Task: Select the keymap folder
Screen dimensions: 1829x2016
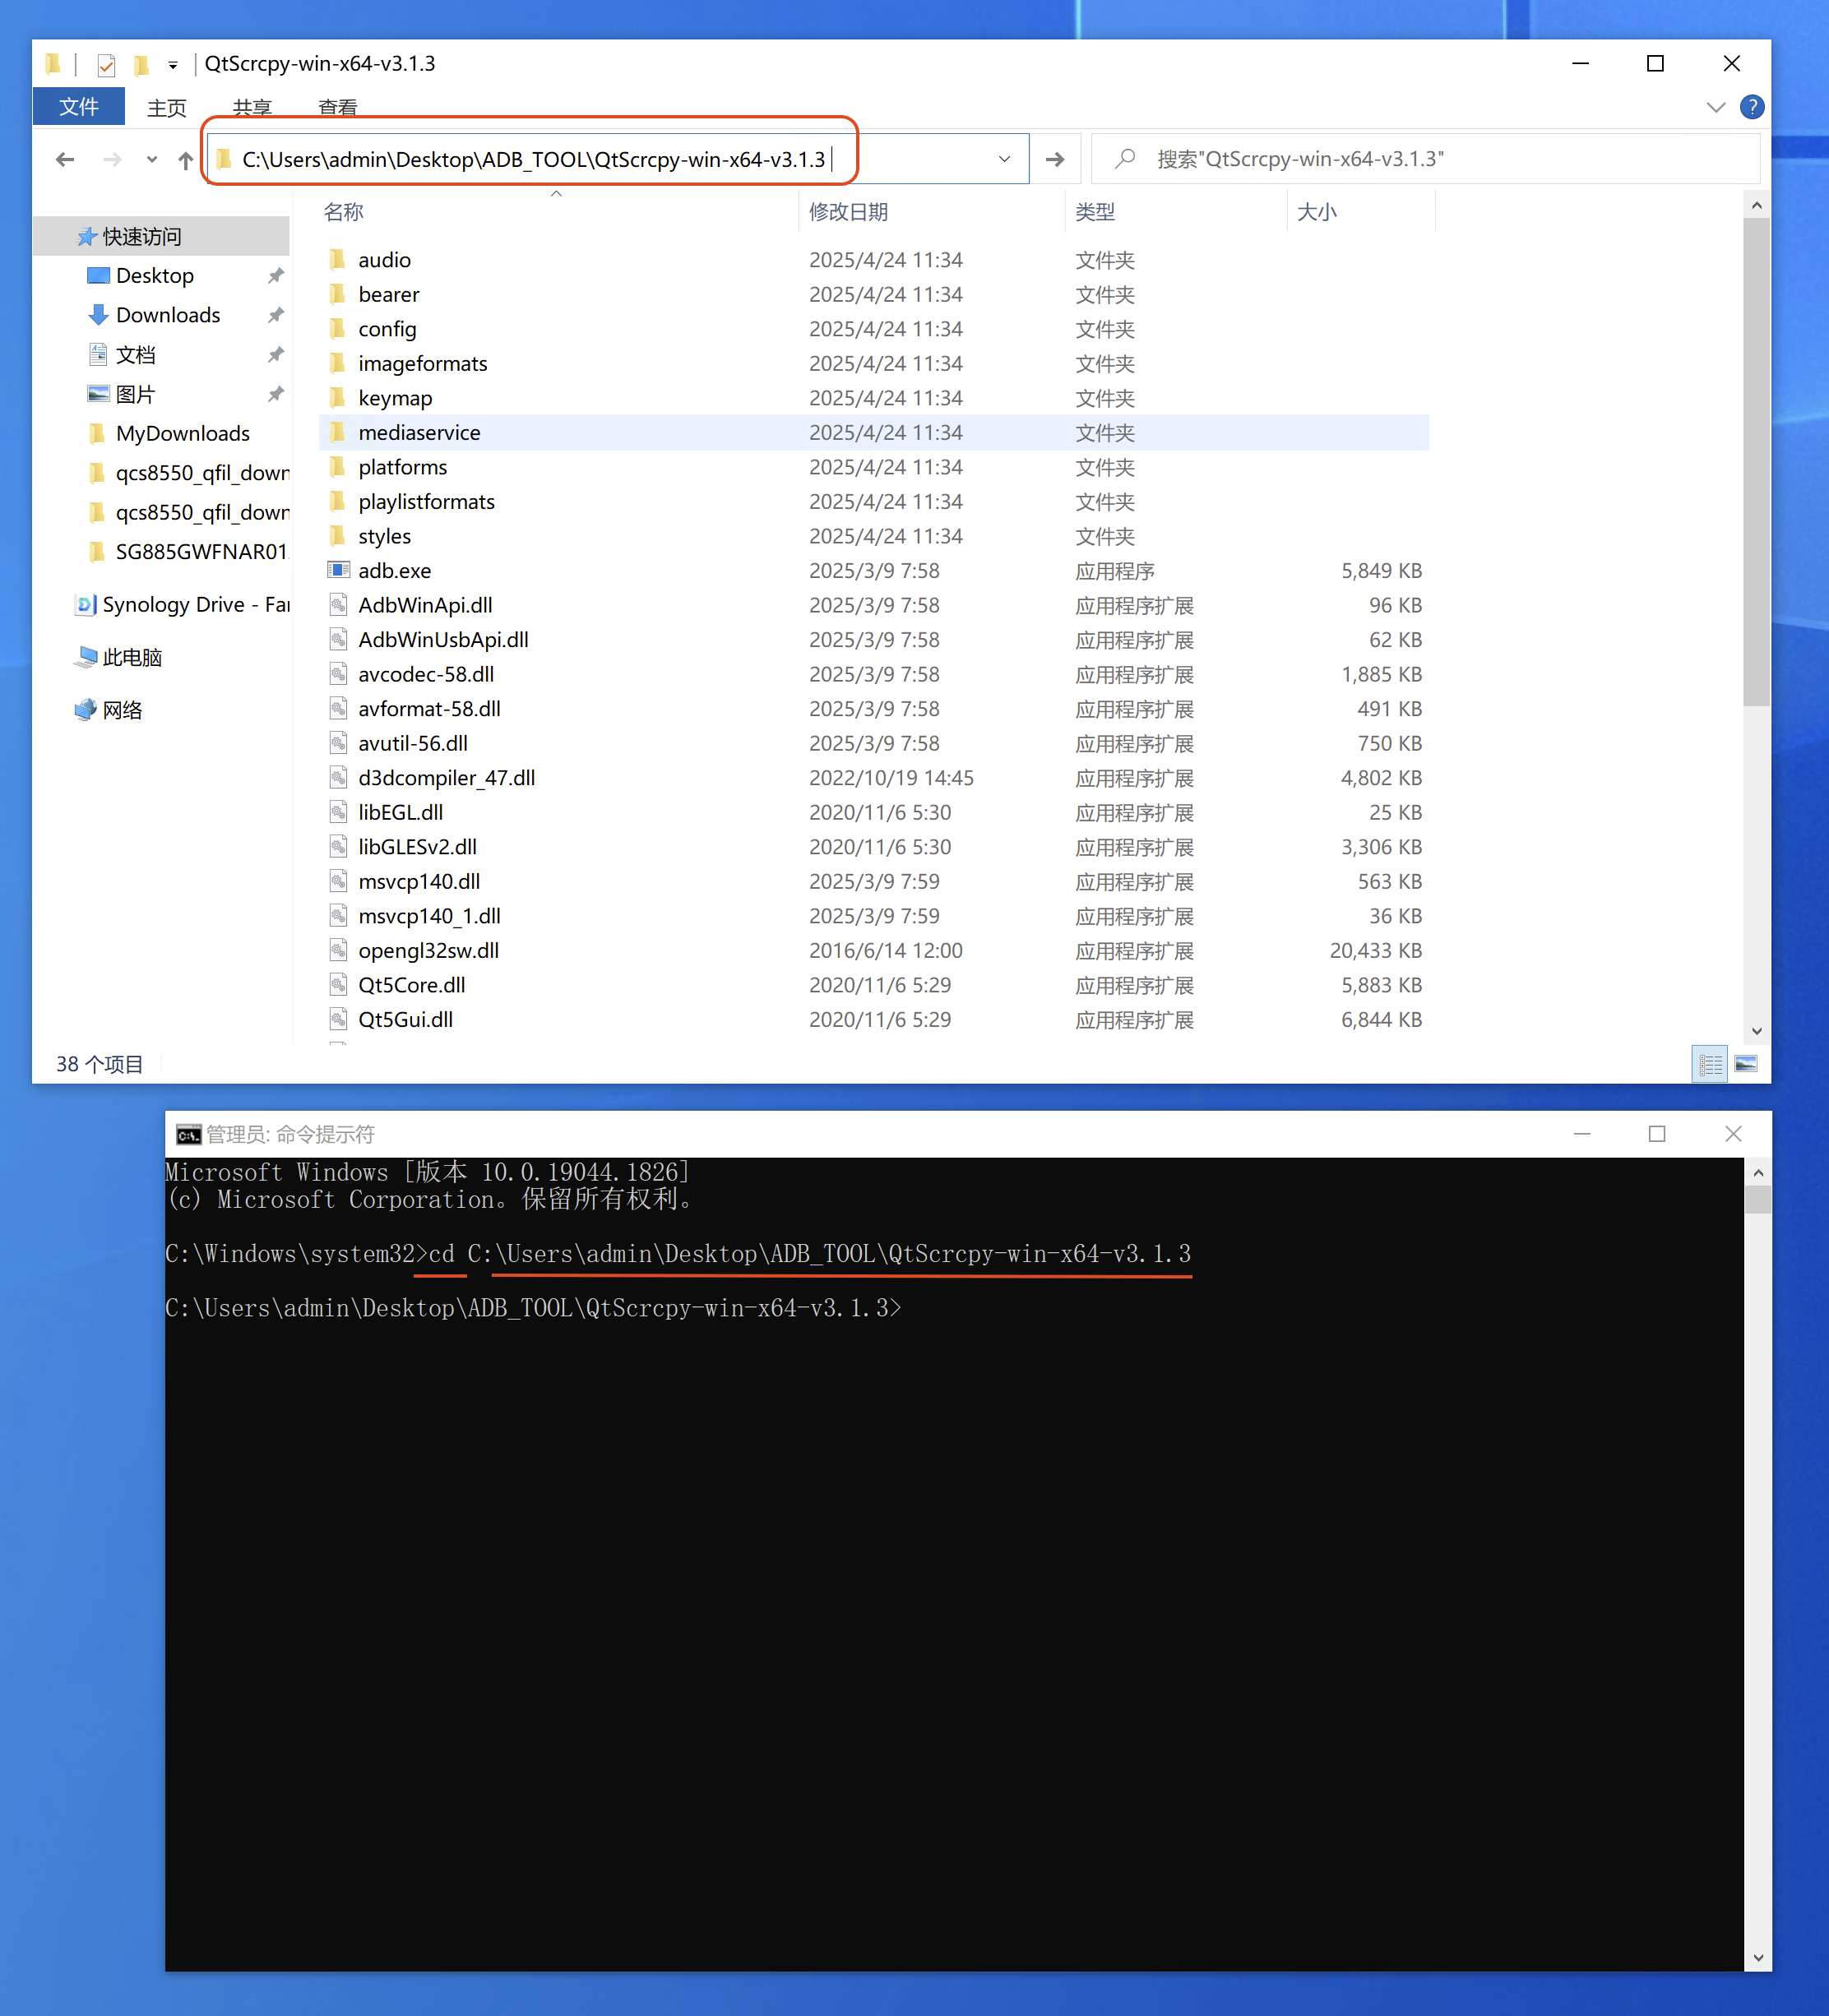Action: [395, 398]
